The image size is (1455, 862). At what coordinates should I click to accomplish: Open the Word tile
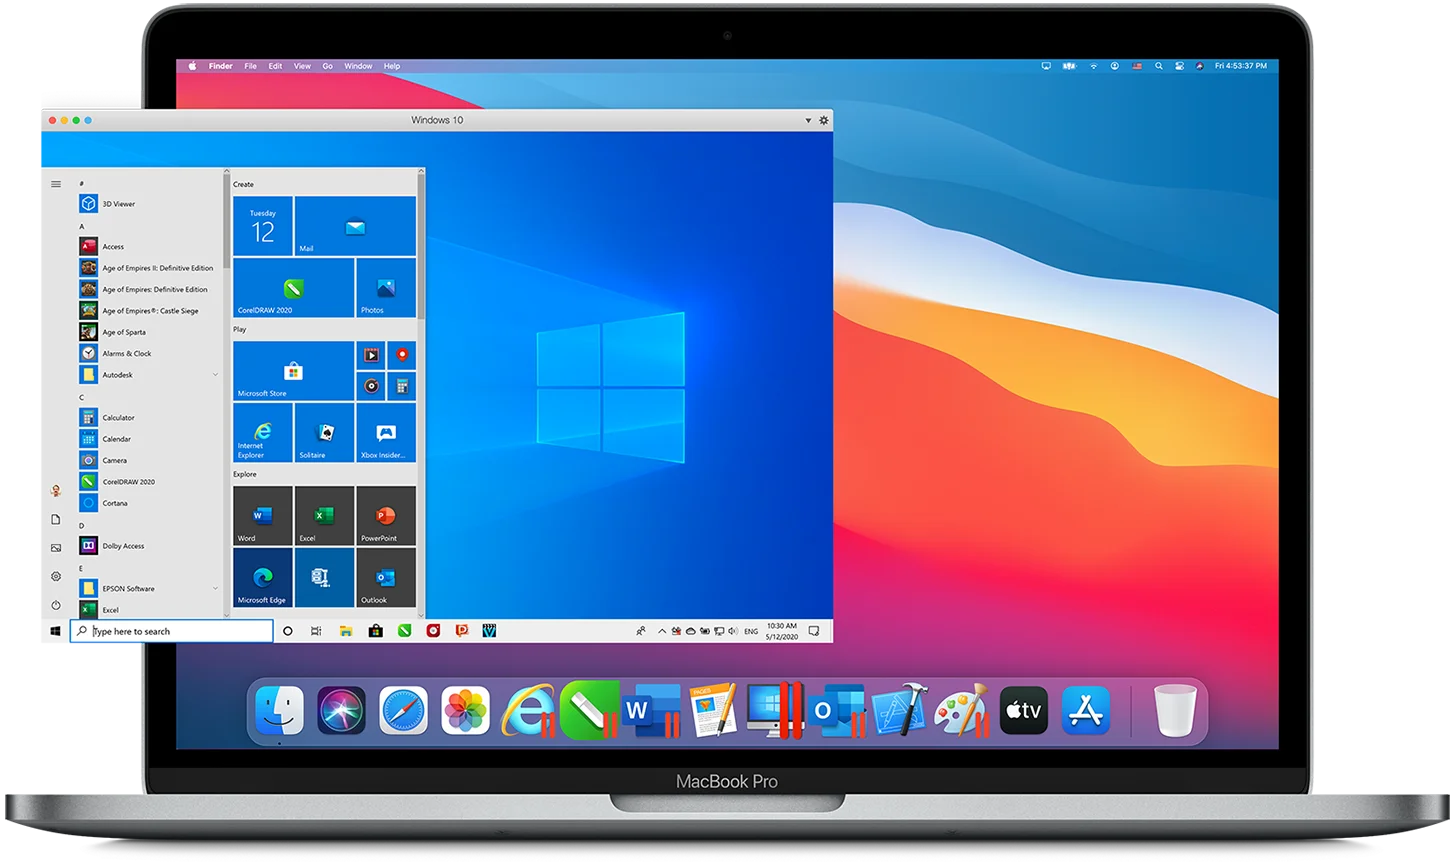[x=263, y=516]
